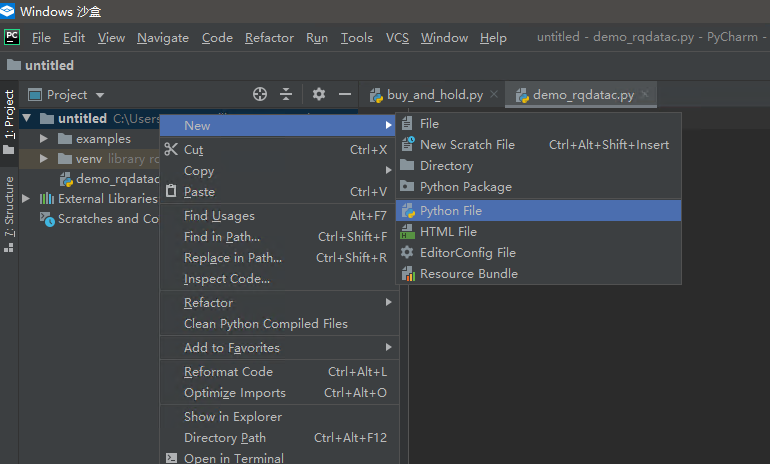The width and height of the screenshot is (770, 464).
Task: Click the collapse all icon in Project panel
Action: (286, 94)
